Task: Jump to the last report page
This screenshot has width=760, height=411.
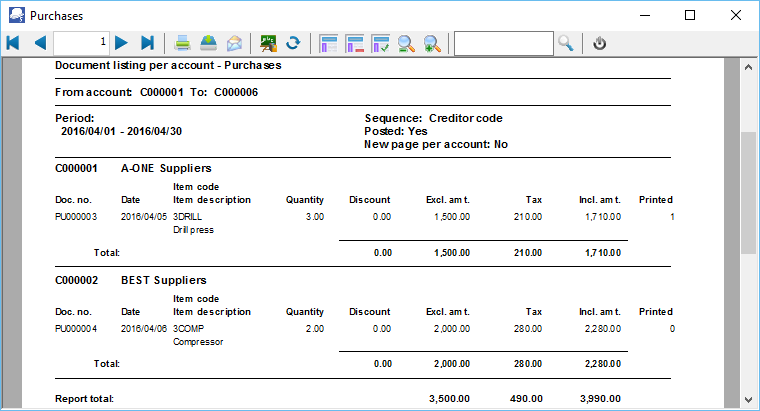Action: point(148,43)
